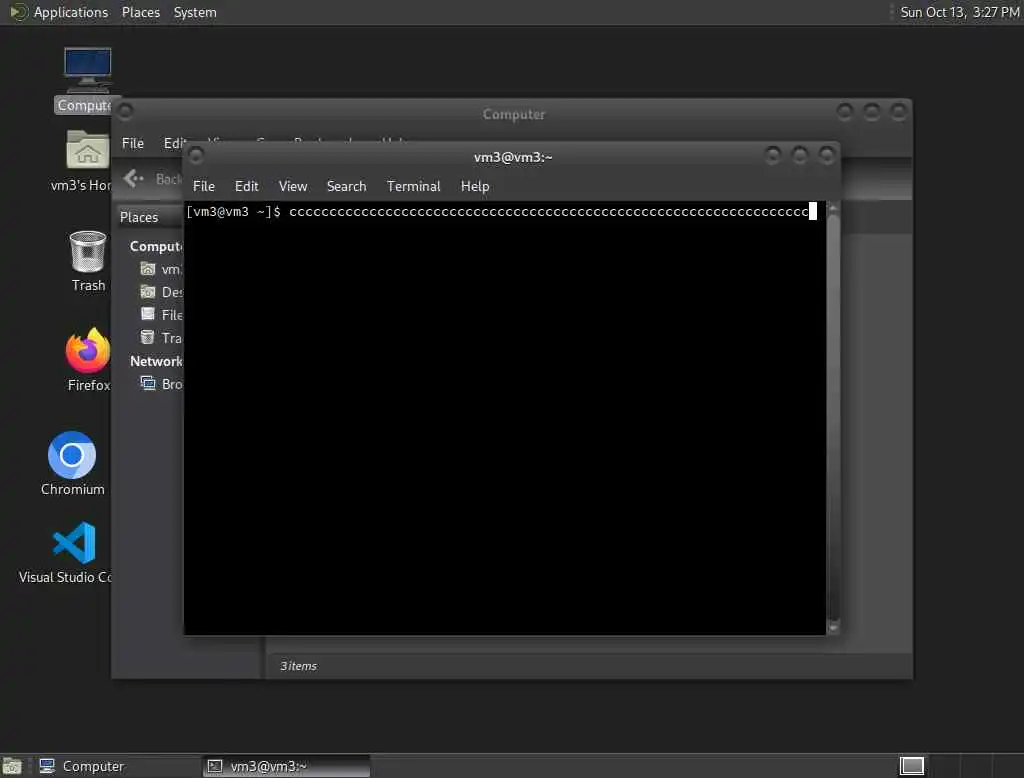This screenshot has width=1024, height=778.
Task: Select the File System icon in Places sidebar
Action: coord(148,314)
